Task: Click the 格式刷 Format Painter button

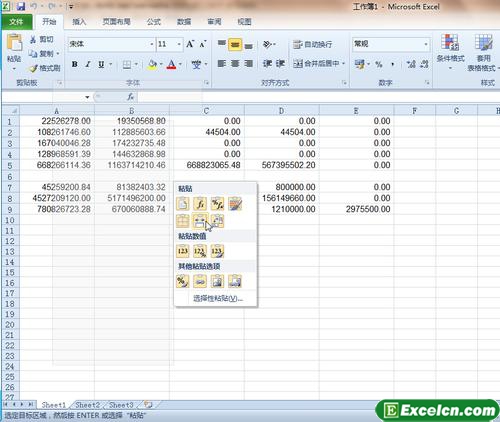Action: click(x=44, y=68)
